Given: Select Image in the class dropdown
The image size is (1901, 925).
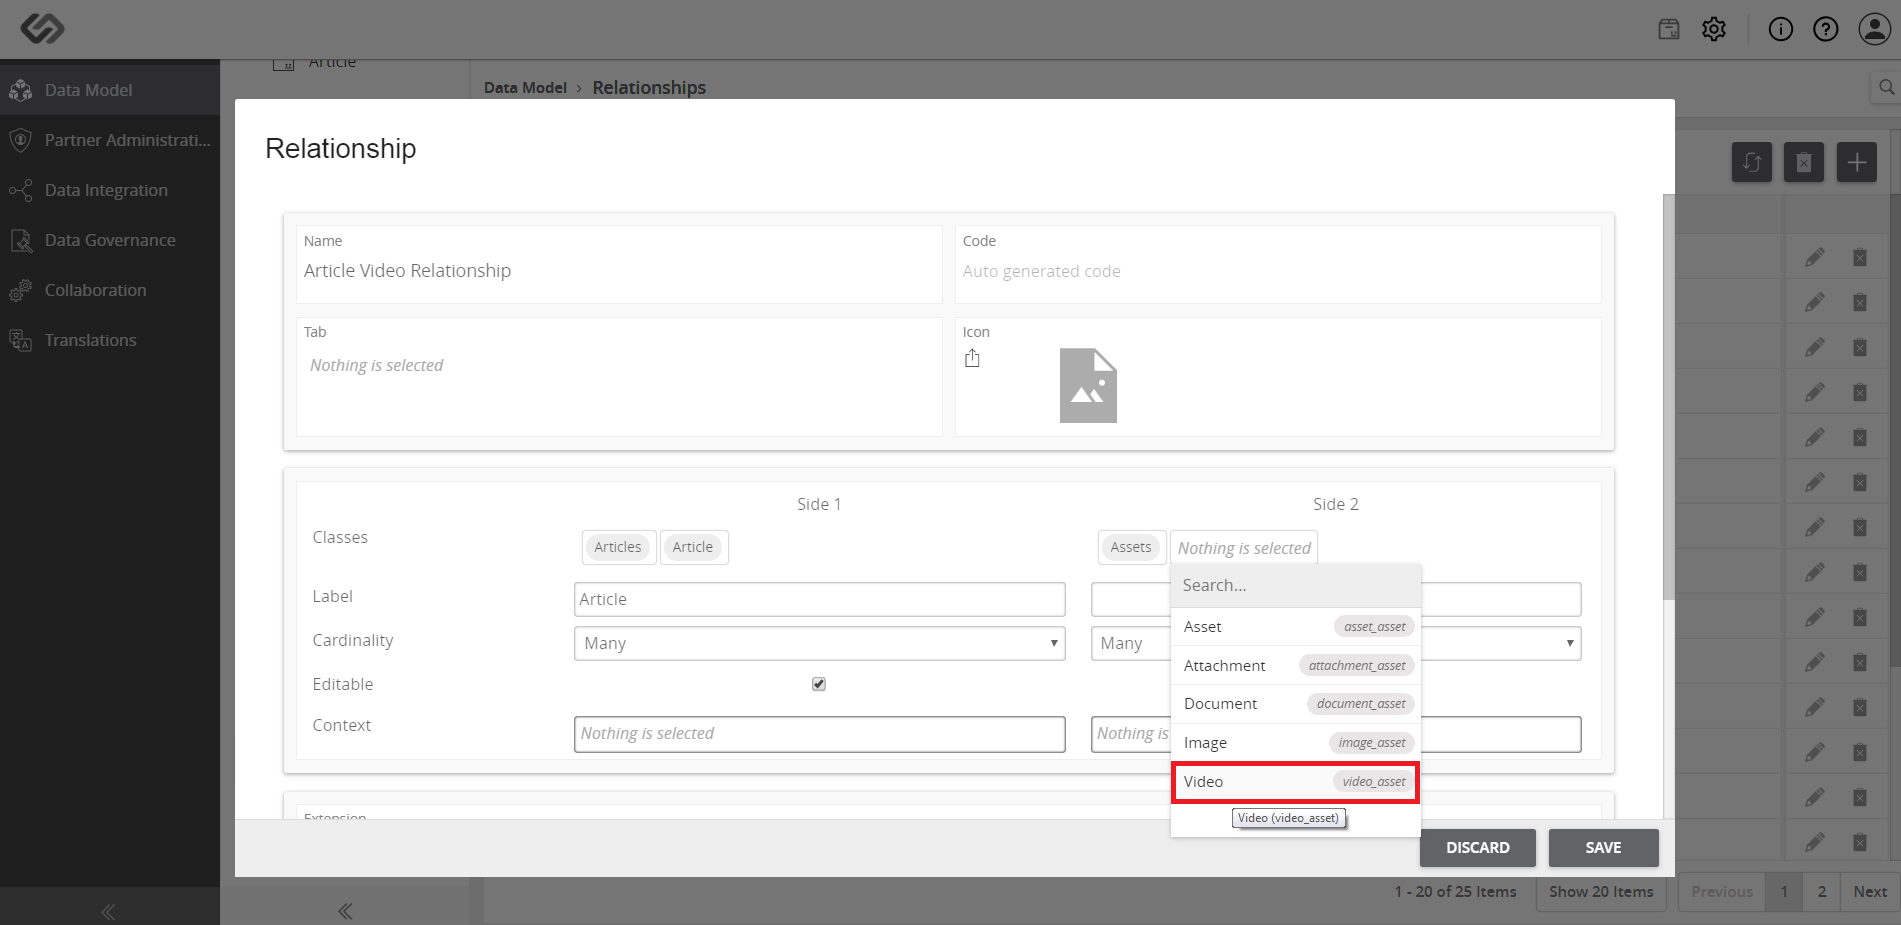Looking at the screenshot, I should pyautogui.click(x=1296, y=743).
